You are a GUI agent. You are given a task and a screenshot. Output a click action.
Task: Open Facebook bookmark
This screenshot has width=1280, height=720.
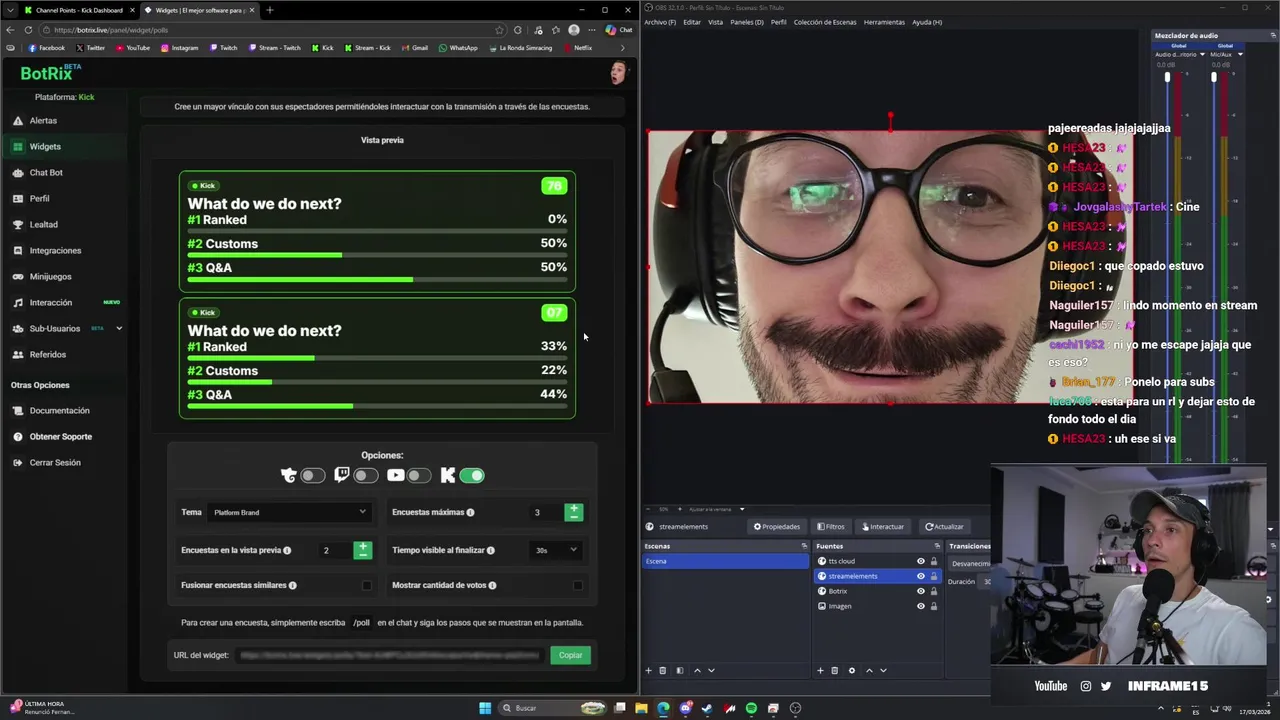click(47, 48)
